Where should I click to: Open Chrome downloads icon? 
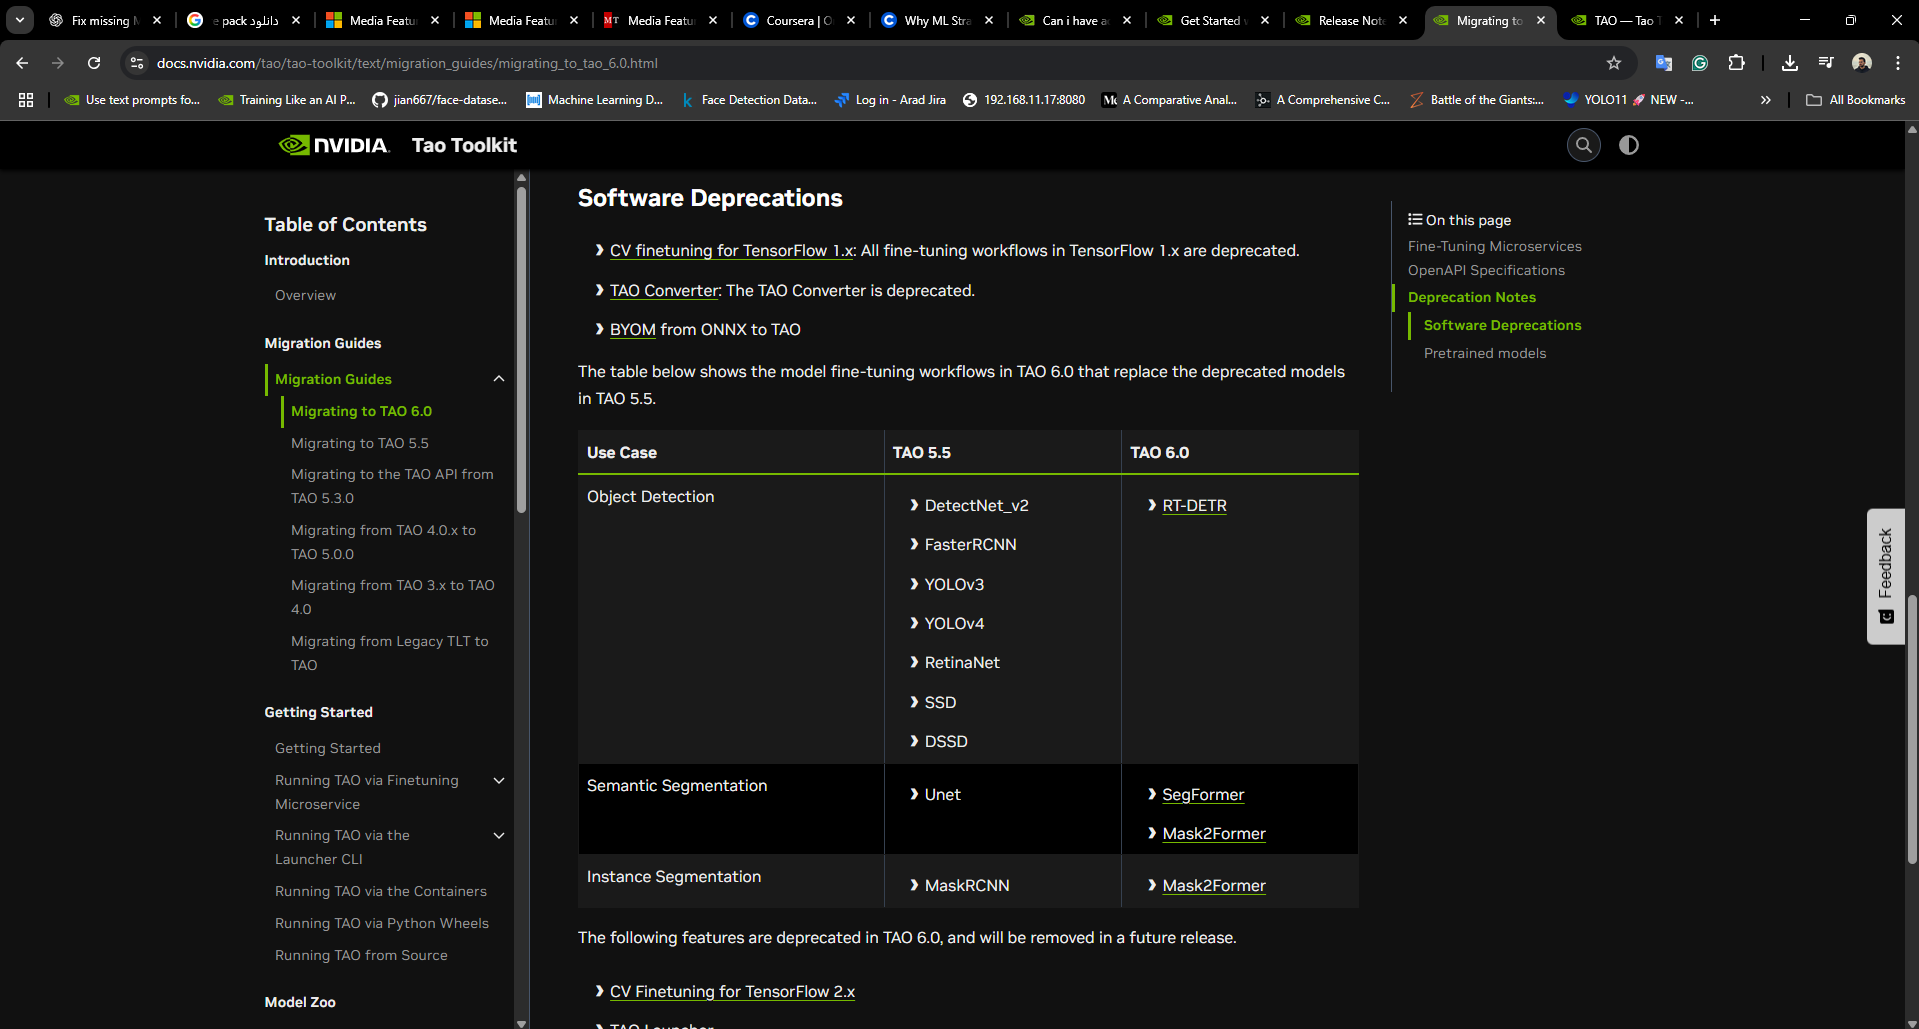pyautogui.click(x=1790, y=63)
